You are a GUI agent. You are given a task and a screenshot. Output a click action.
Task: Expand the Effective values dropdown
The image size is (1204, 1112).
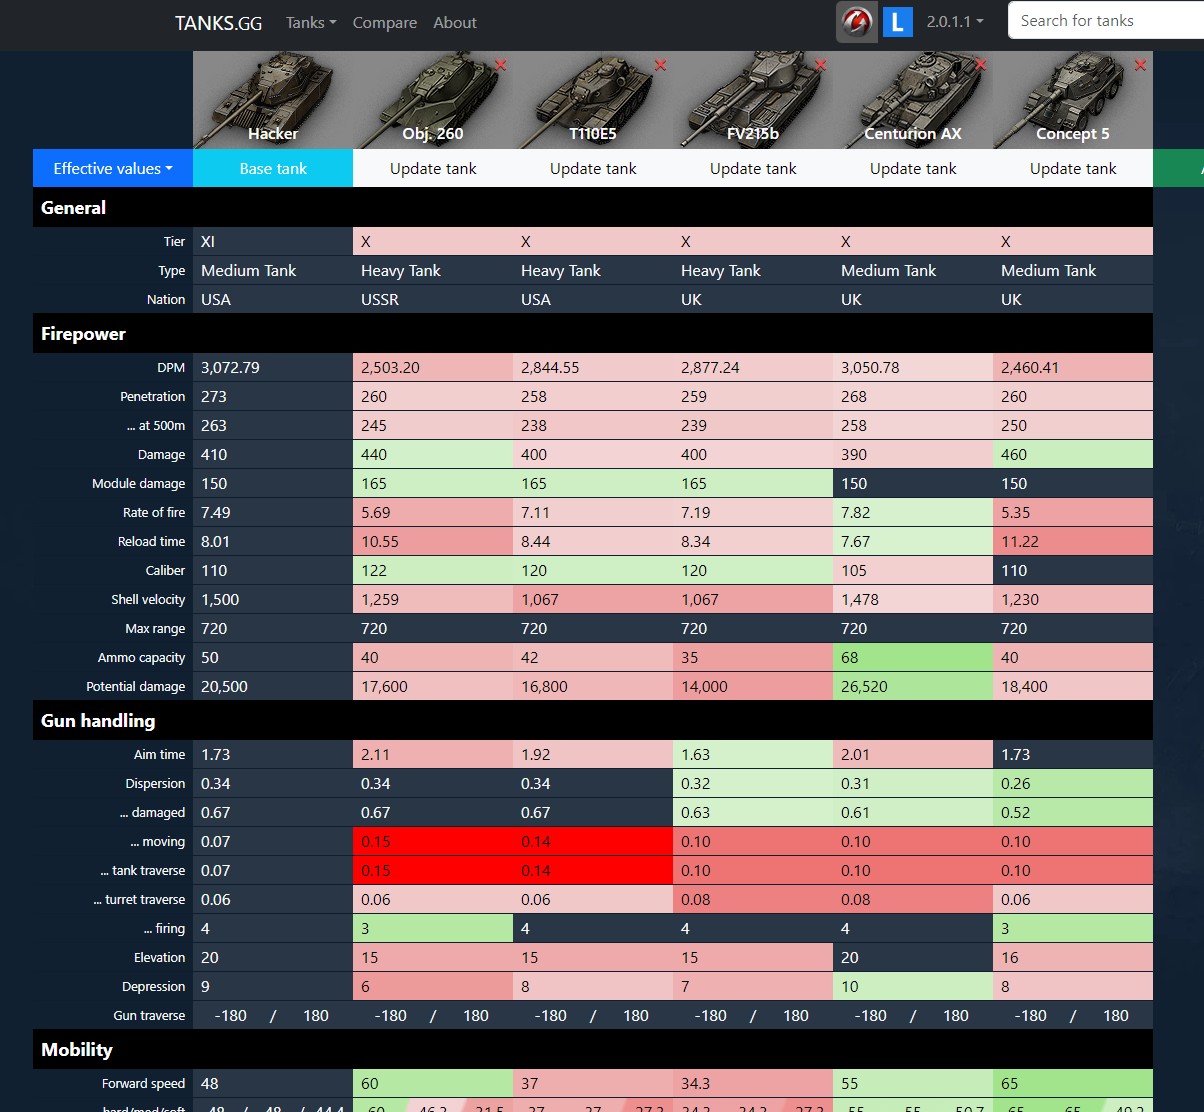coord(113,168)
